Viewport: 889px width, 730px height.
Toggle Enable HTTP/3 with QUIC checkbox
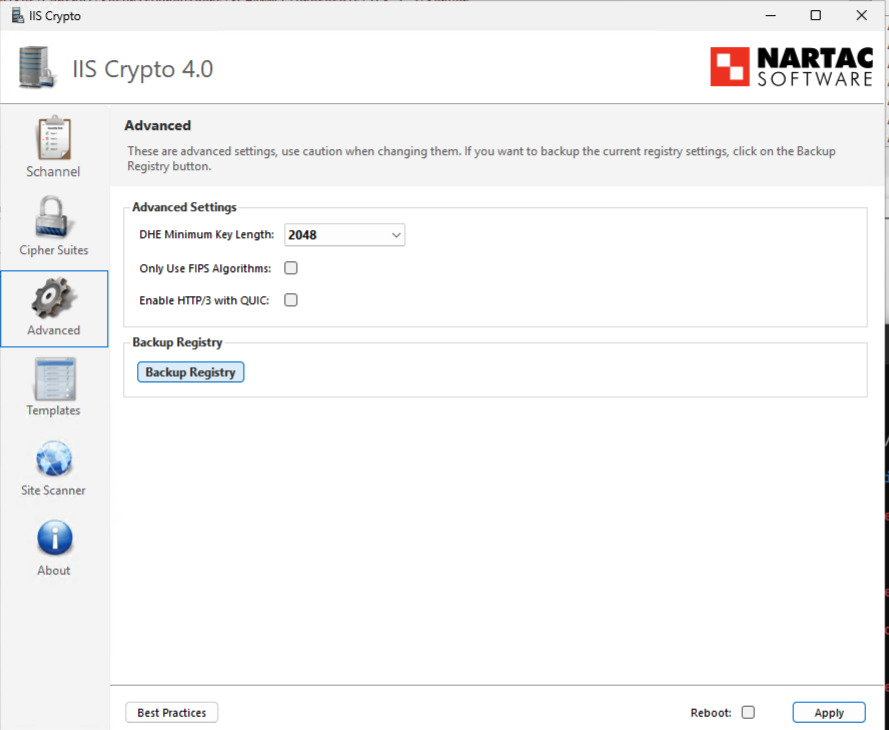click(x=291, y=300)
